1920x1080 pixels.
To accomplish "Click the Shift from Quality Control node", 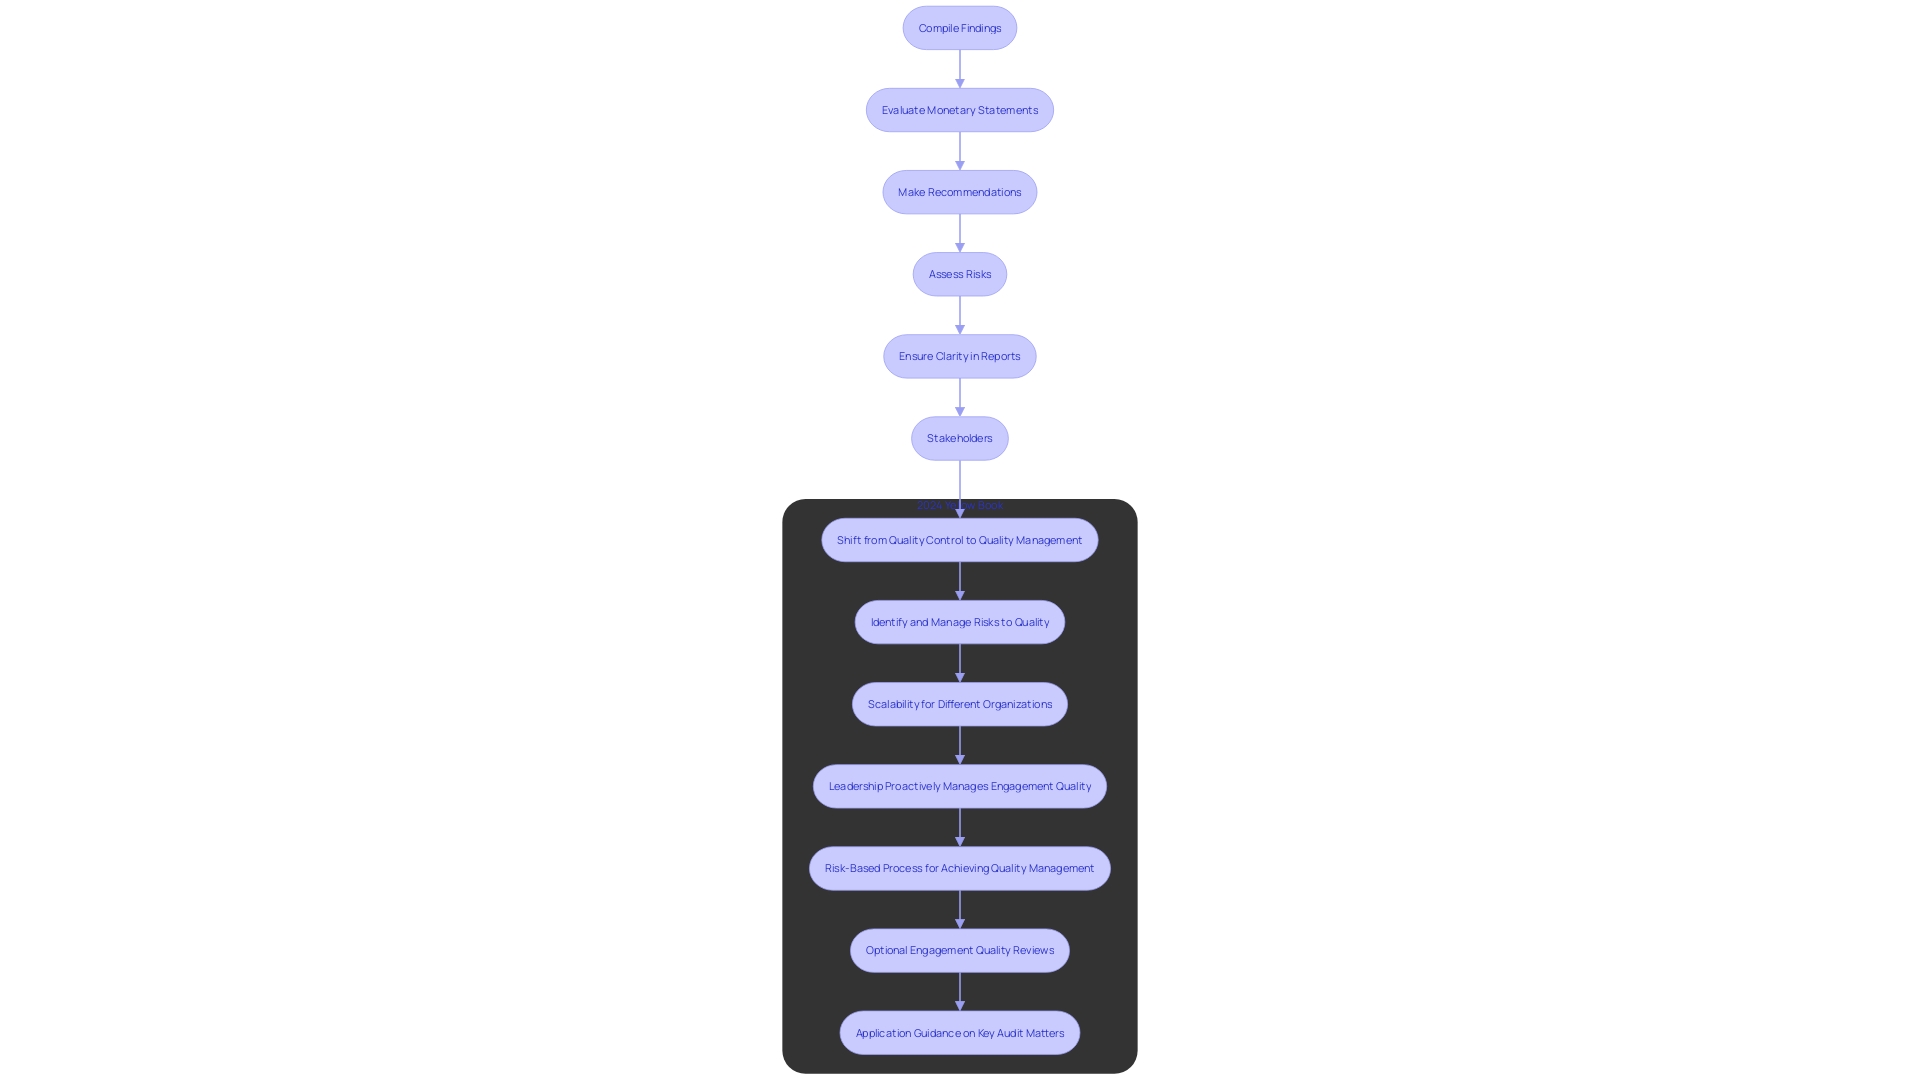I will point(960,539).
